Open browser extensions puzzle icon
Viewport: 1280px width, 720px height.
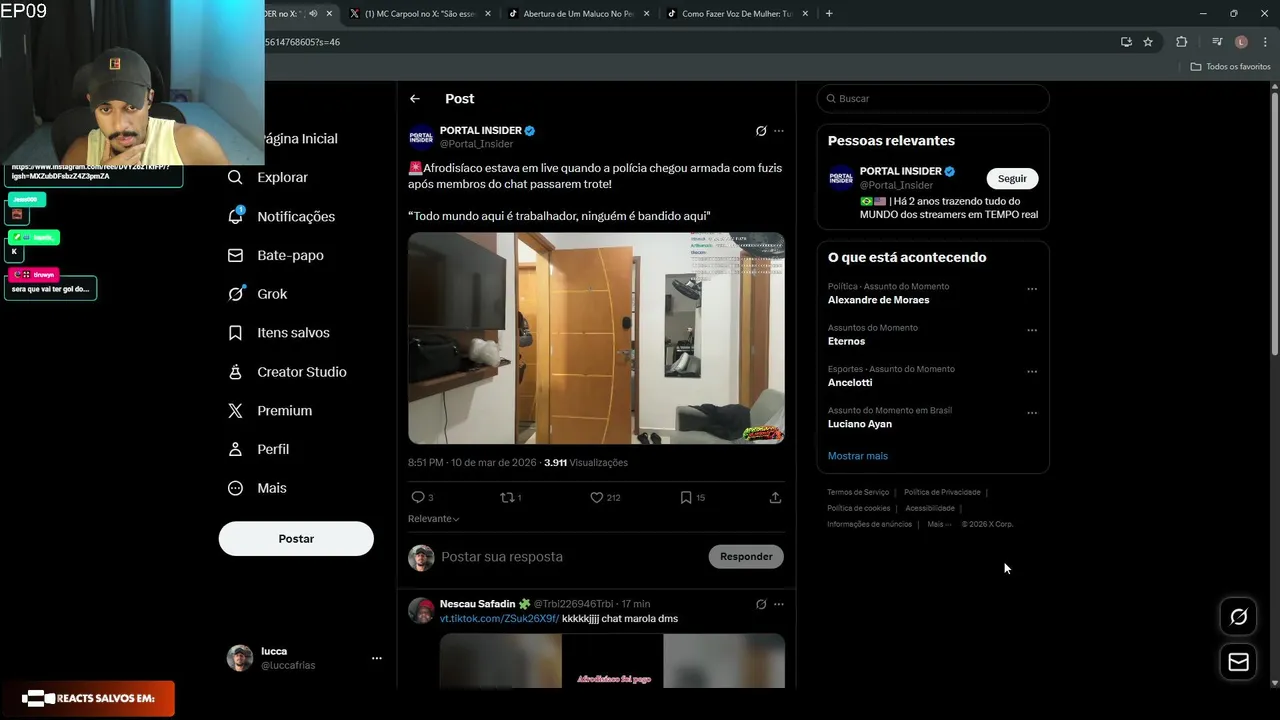click(1182, 42)
